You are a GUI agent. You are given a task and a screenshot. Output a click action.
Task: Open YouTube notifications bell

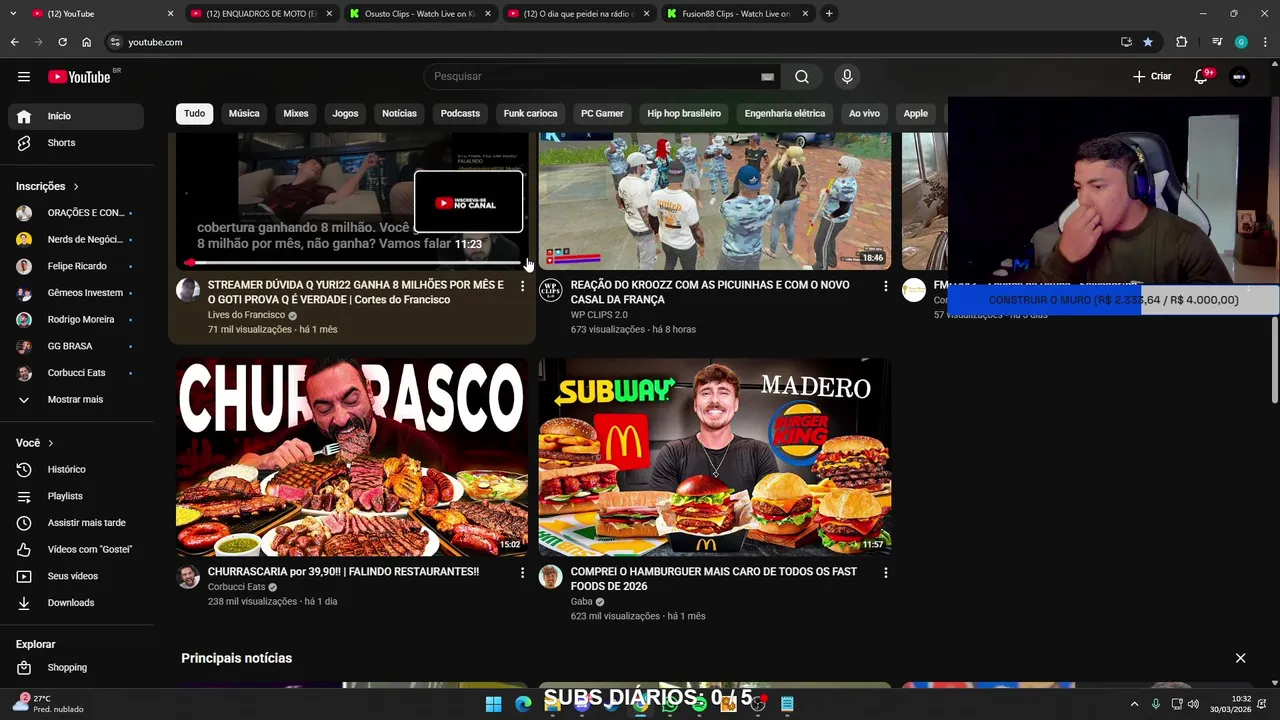1201,77
